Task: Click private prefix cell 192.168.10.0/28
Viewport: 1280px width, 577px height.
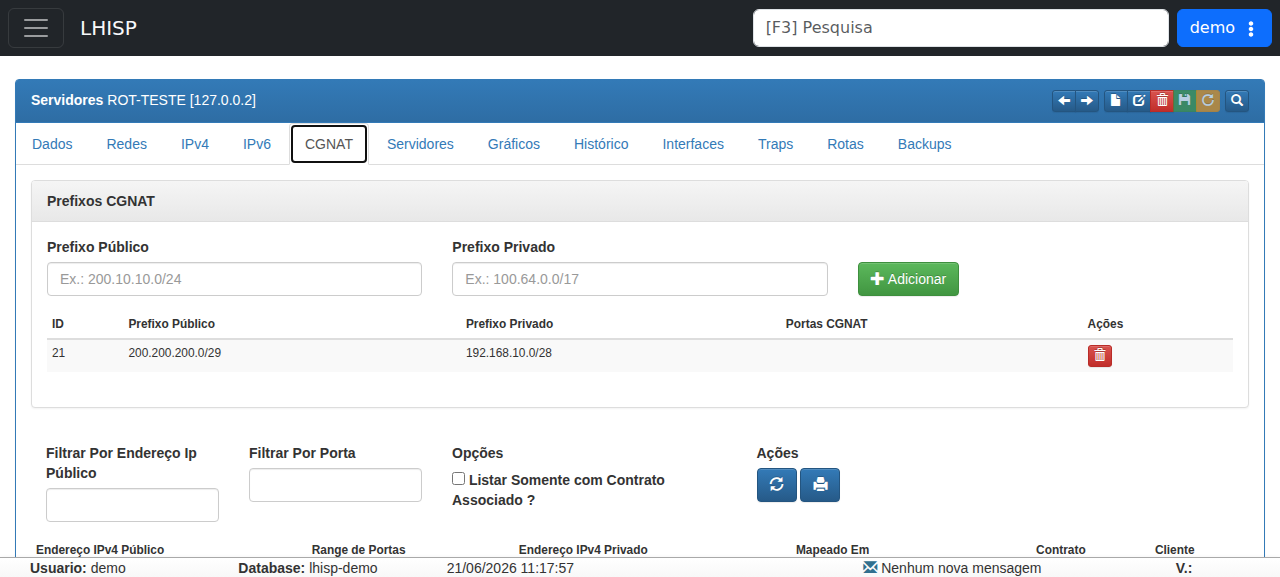Action: [509, 352]
